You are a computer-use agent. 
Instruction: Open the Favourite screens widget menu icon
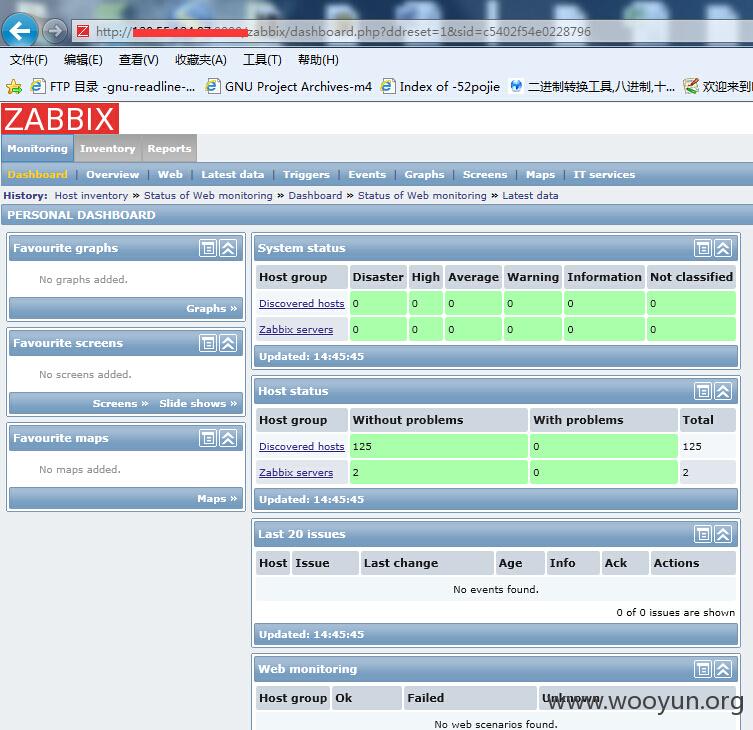point(208,343)
